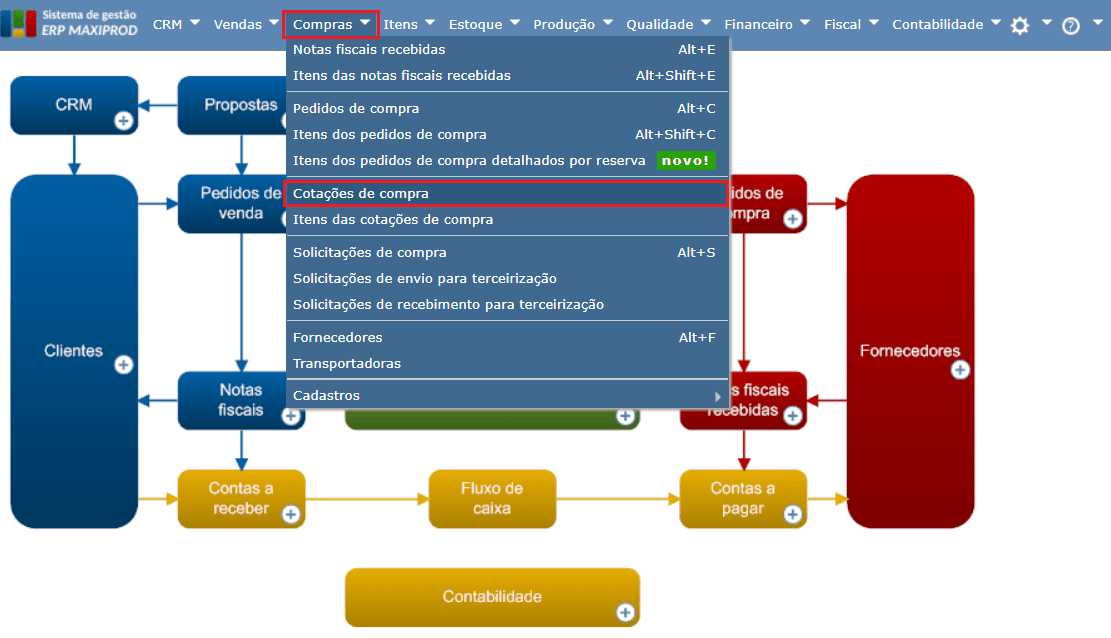
Task: Expand the Contabilidade dropdown arrow
Action: [x=996, y=23]
